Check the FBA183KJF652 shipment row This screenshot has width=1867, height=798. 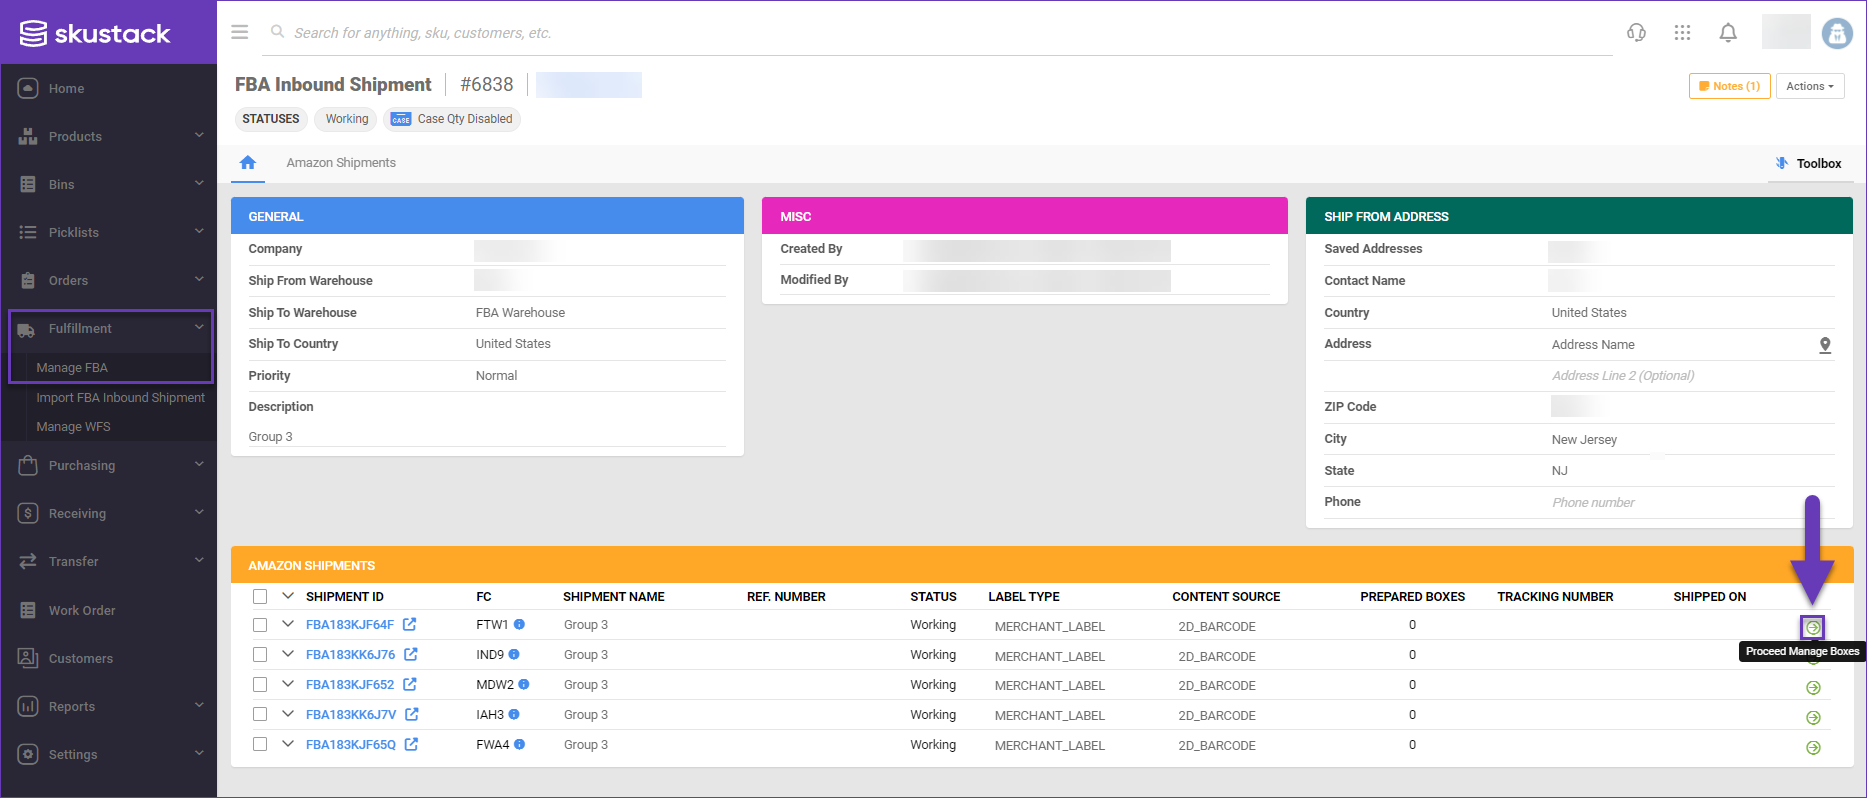coord(260,684)
